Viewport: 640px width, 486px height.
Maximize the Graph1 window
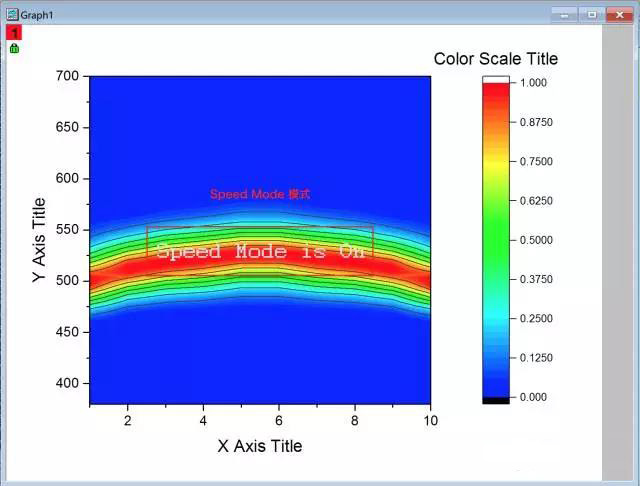[592, 15]
